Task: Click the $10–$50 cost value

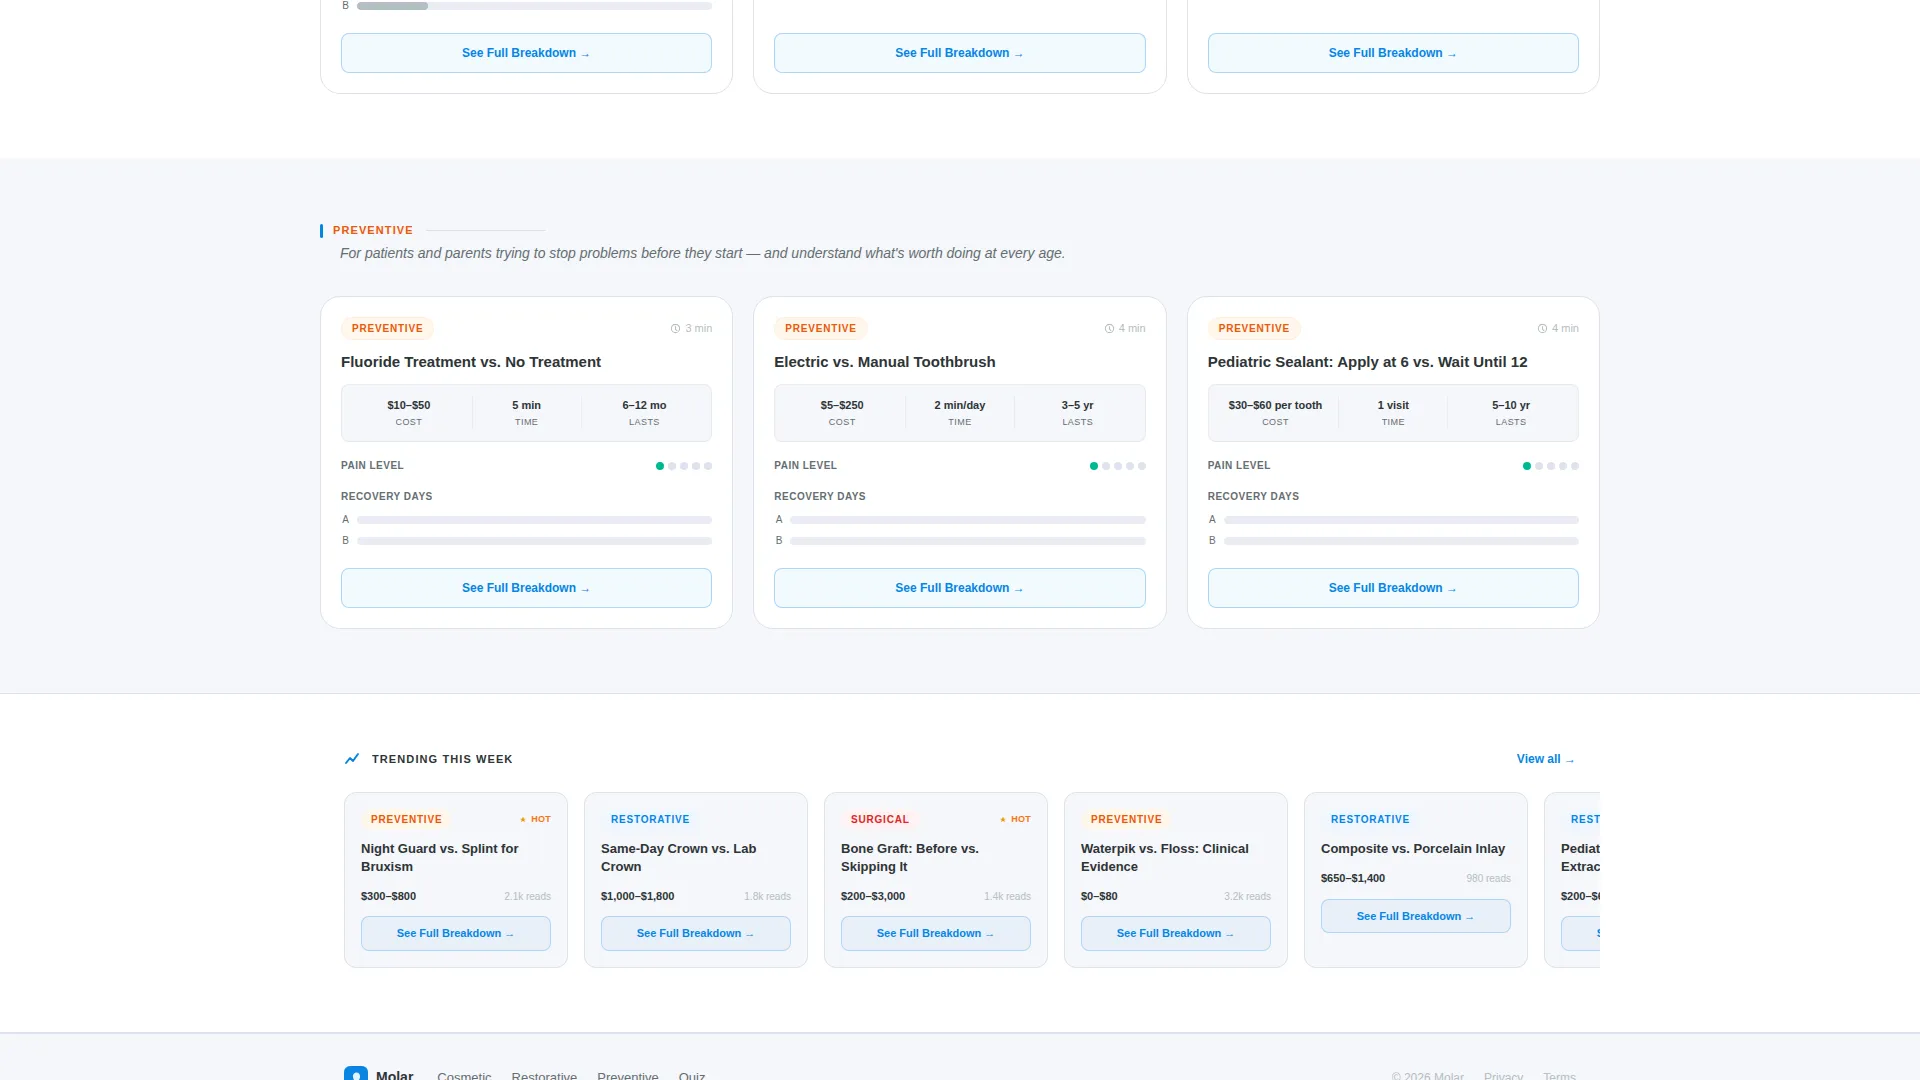Action: pos(409,405)
